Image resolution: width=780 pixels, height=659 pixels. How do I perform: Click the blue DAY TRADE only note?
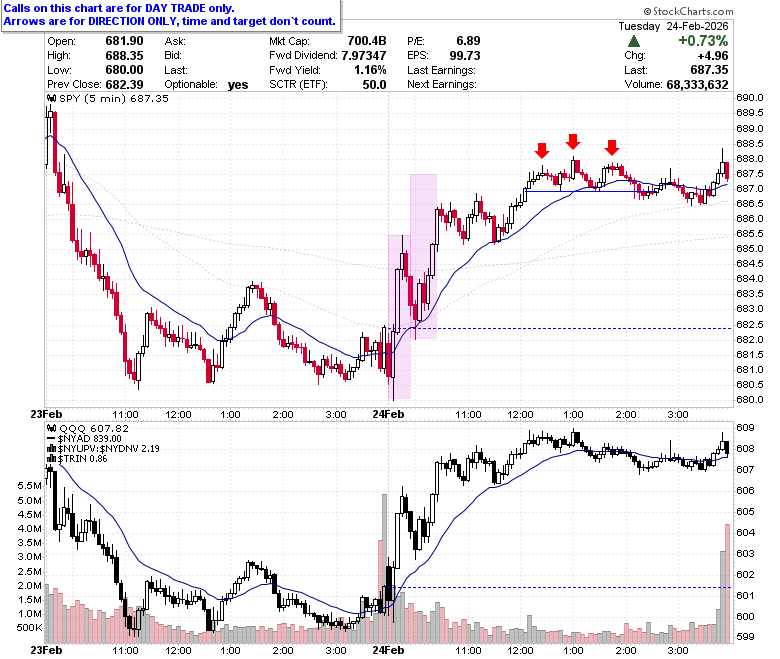(x=170, y=15)
